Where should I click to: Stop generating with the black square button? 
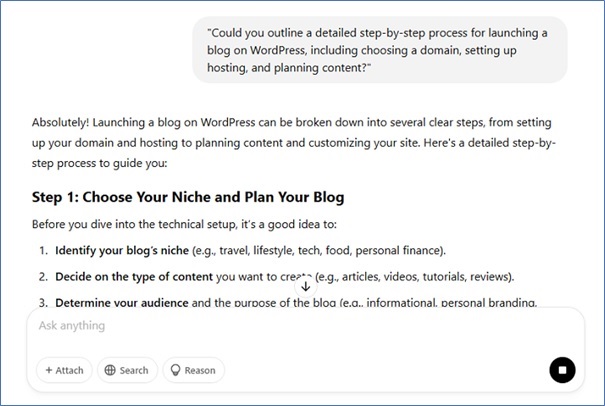pos(562,370)
